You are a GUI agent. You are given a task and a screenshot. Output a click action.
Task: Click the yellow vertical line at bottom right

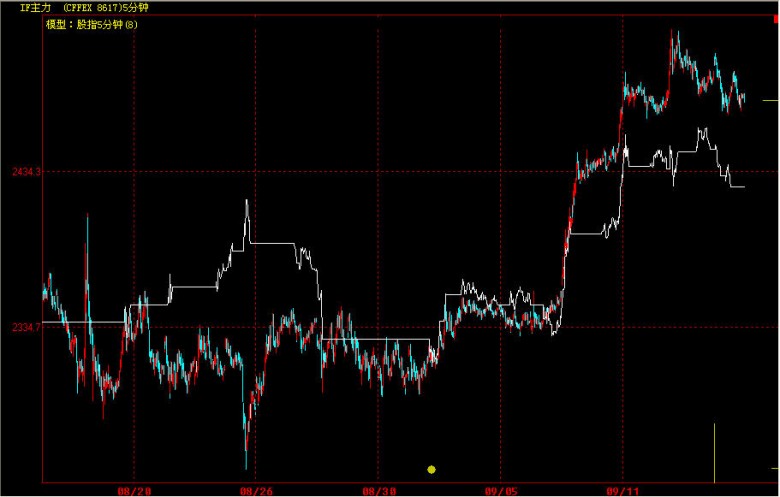714,452
